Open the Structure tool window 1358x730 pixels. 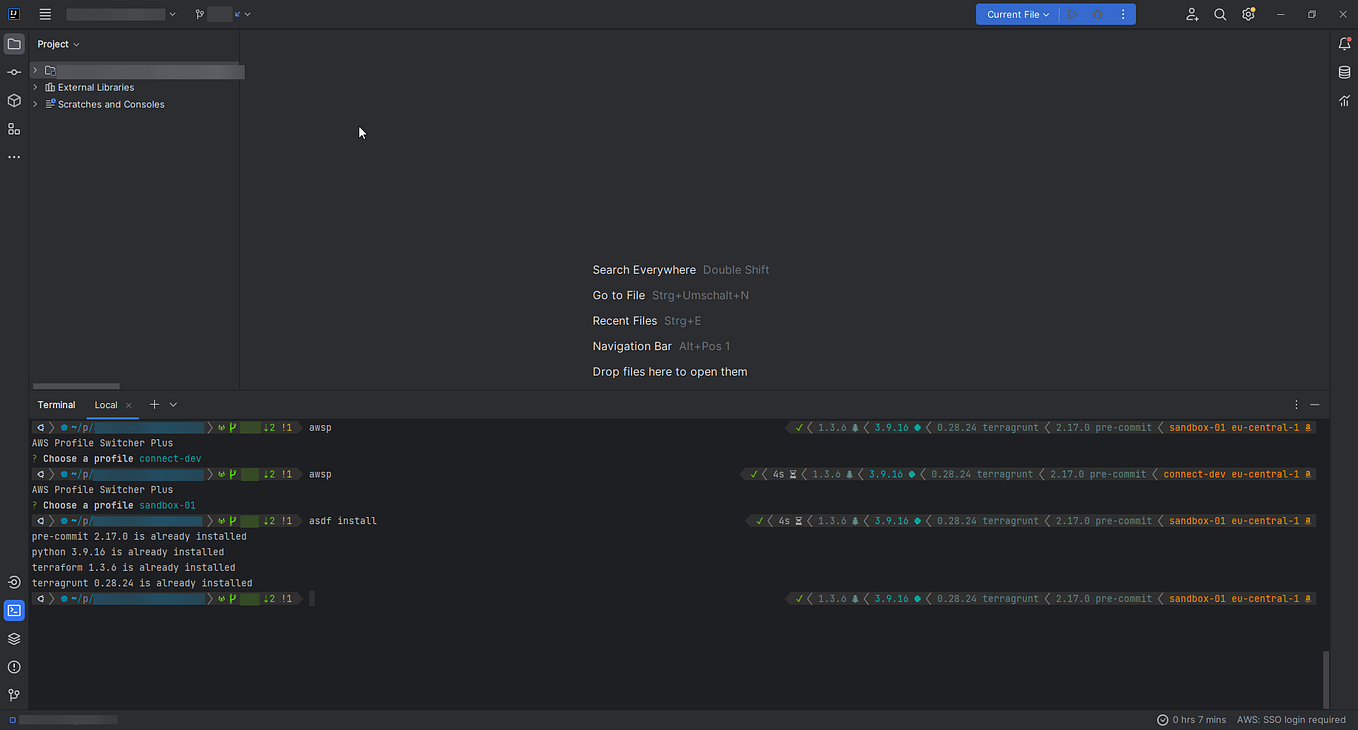[14, 128]
